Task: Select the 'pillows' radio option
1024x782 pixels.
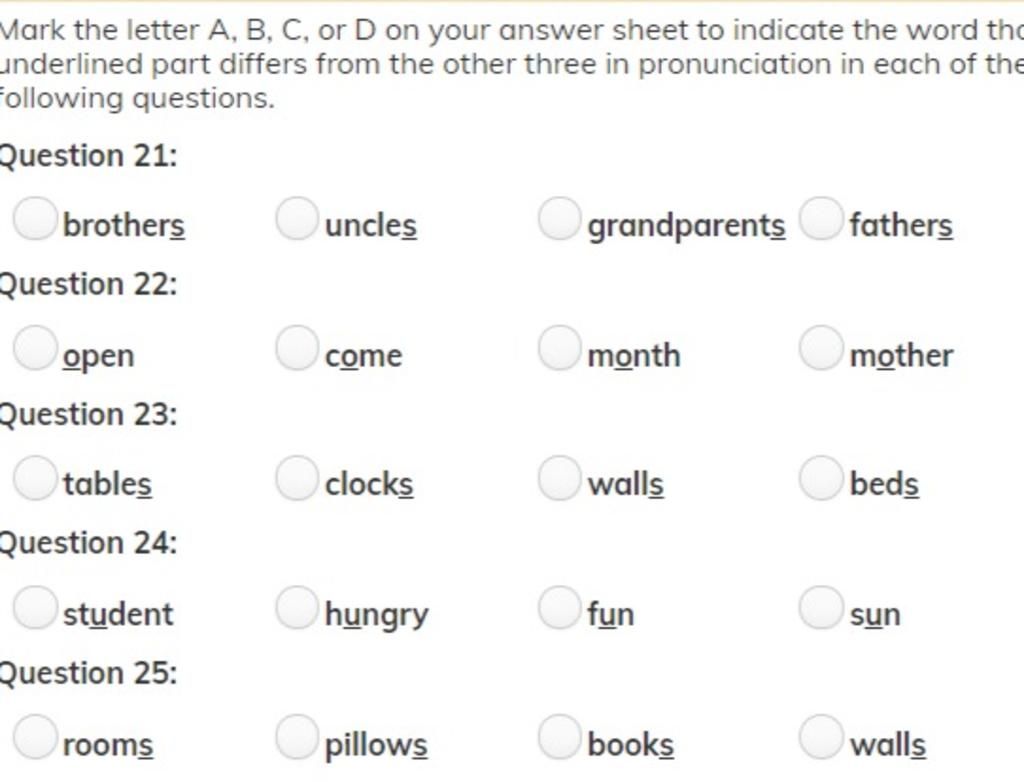Action: tap(297, 737)
